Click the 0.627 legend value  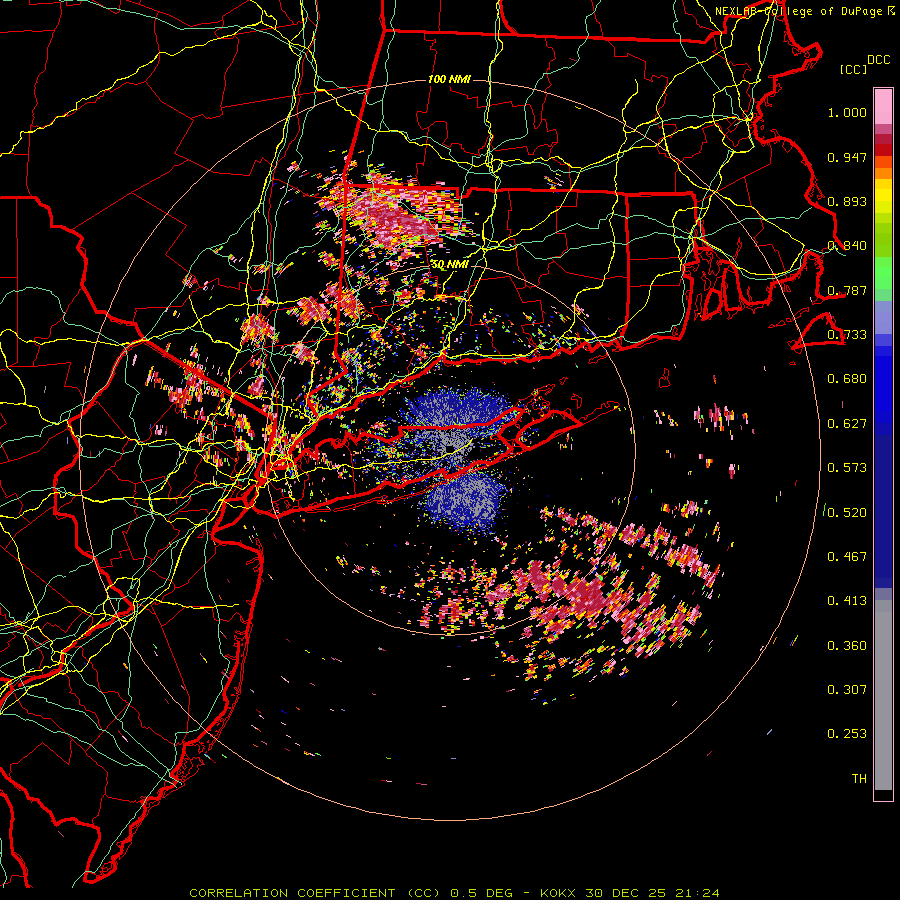point(847,424)
